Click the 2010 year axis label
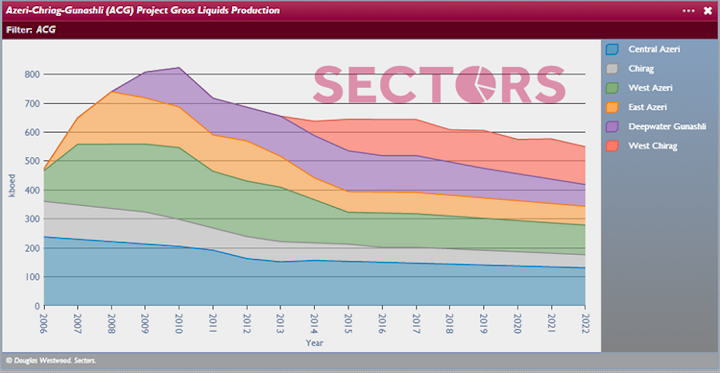The width and height of the screenshot is (720, 373). 180,323
